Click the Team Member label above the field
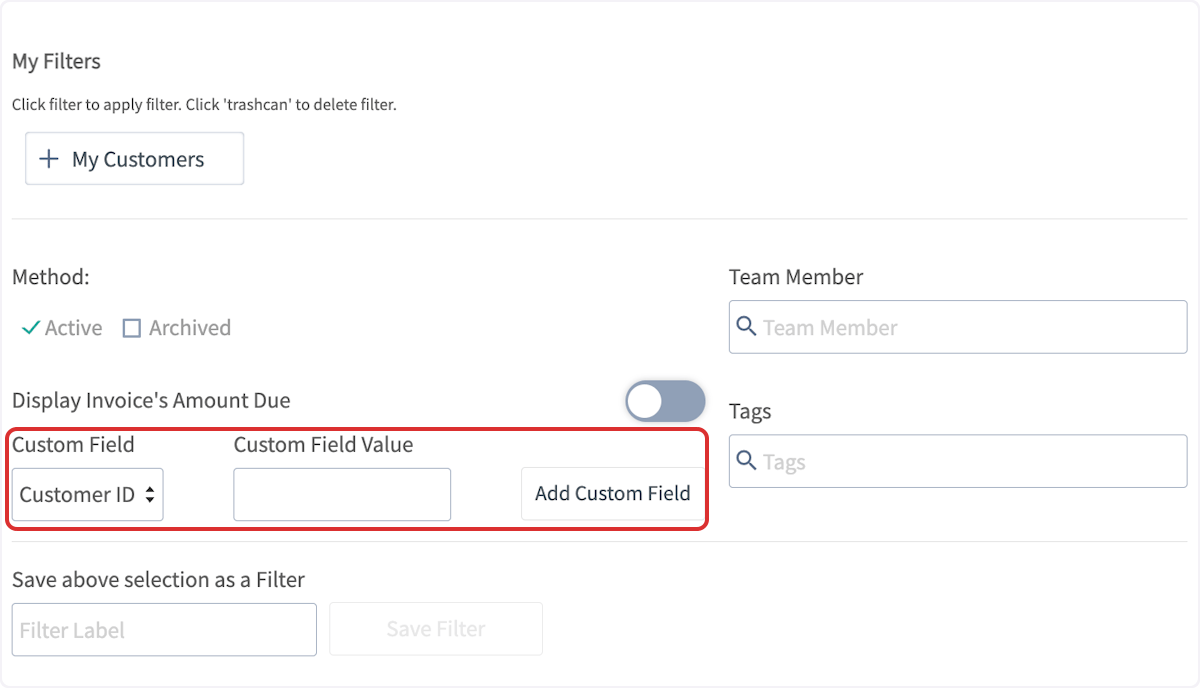Screen dimensions: 1200x688 coord(796,277)
